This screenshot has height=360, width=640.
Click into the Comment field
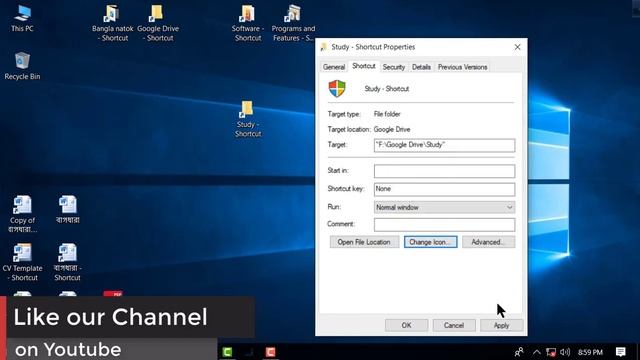444,224
